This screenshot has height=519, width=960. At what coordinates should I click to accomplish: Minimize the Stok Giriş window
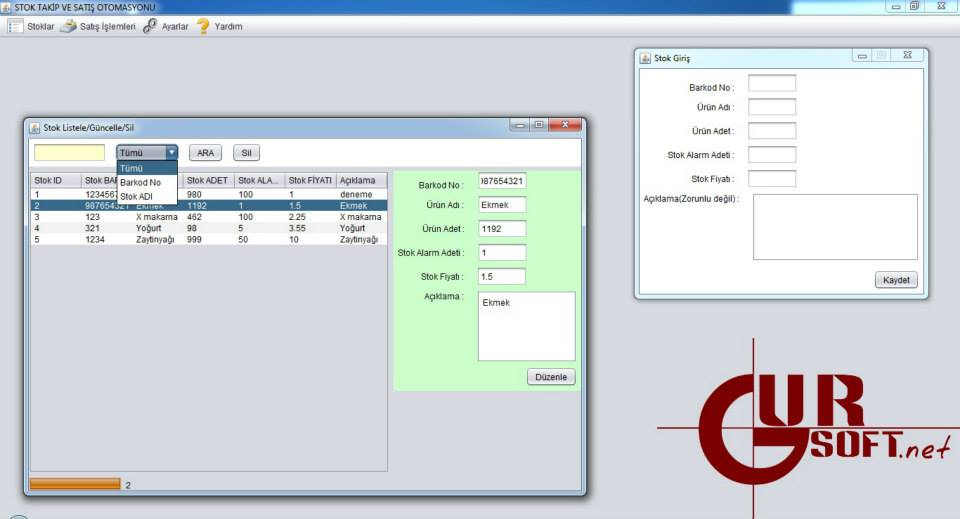[862, 56]
